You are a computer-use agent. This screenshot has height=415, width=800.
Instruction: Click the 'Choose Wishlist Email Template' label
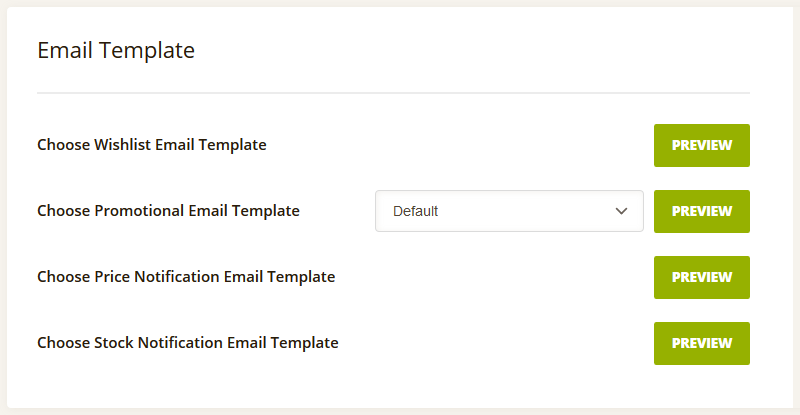point(152,145)
